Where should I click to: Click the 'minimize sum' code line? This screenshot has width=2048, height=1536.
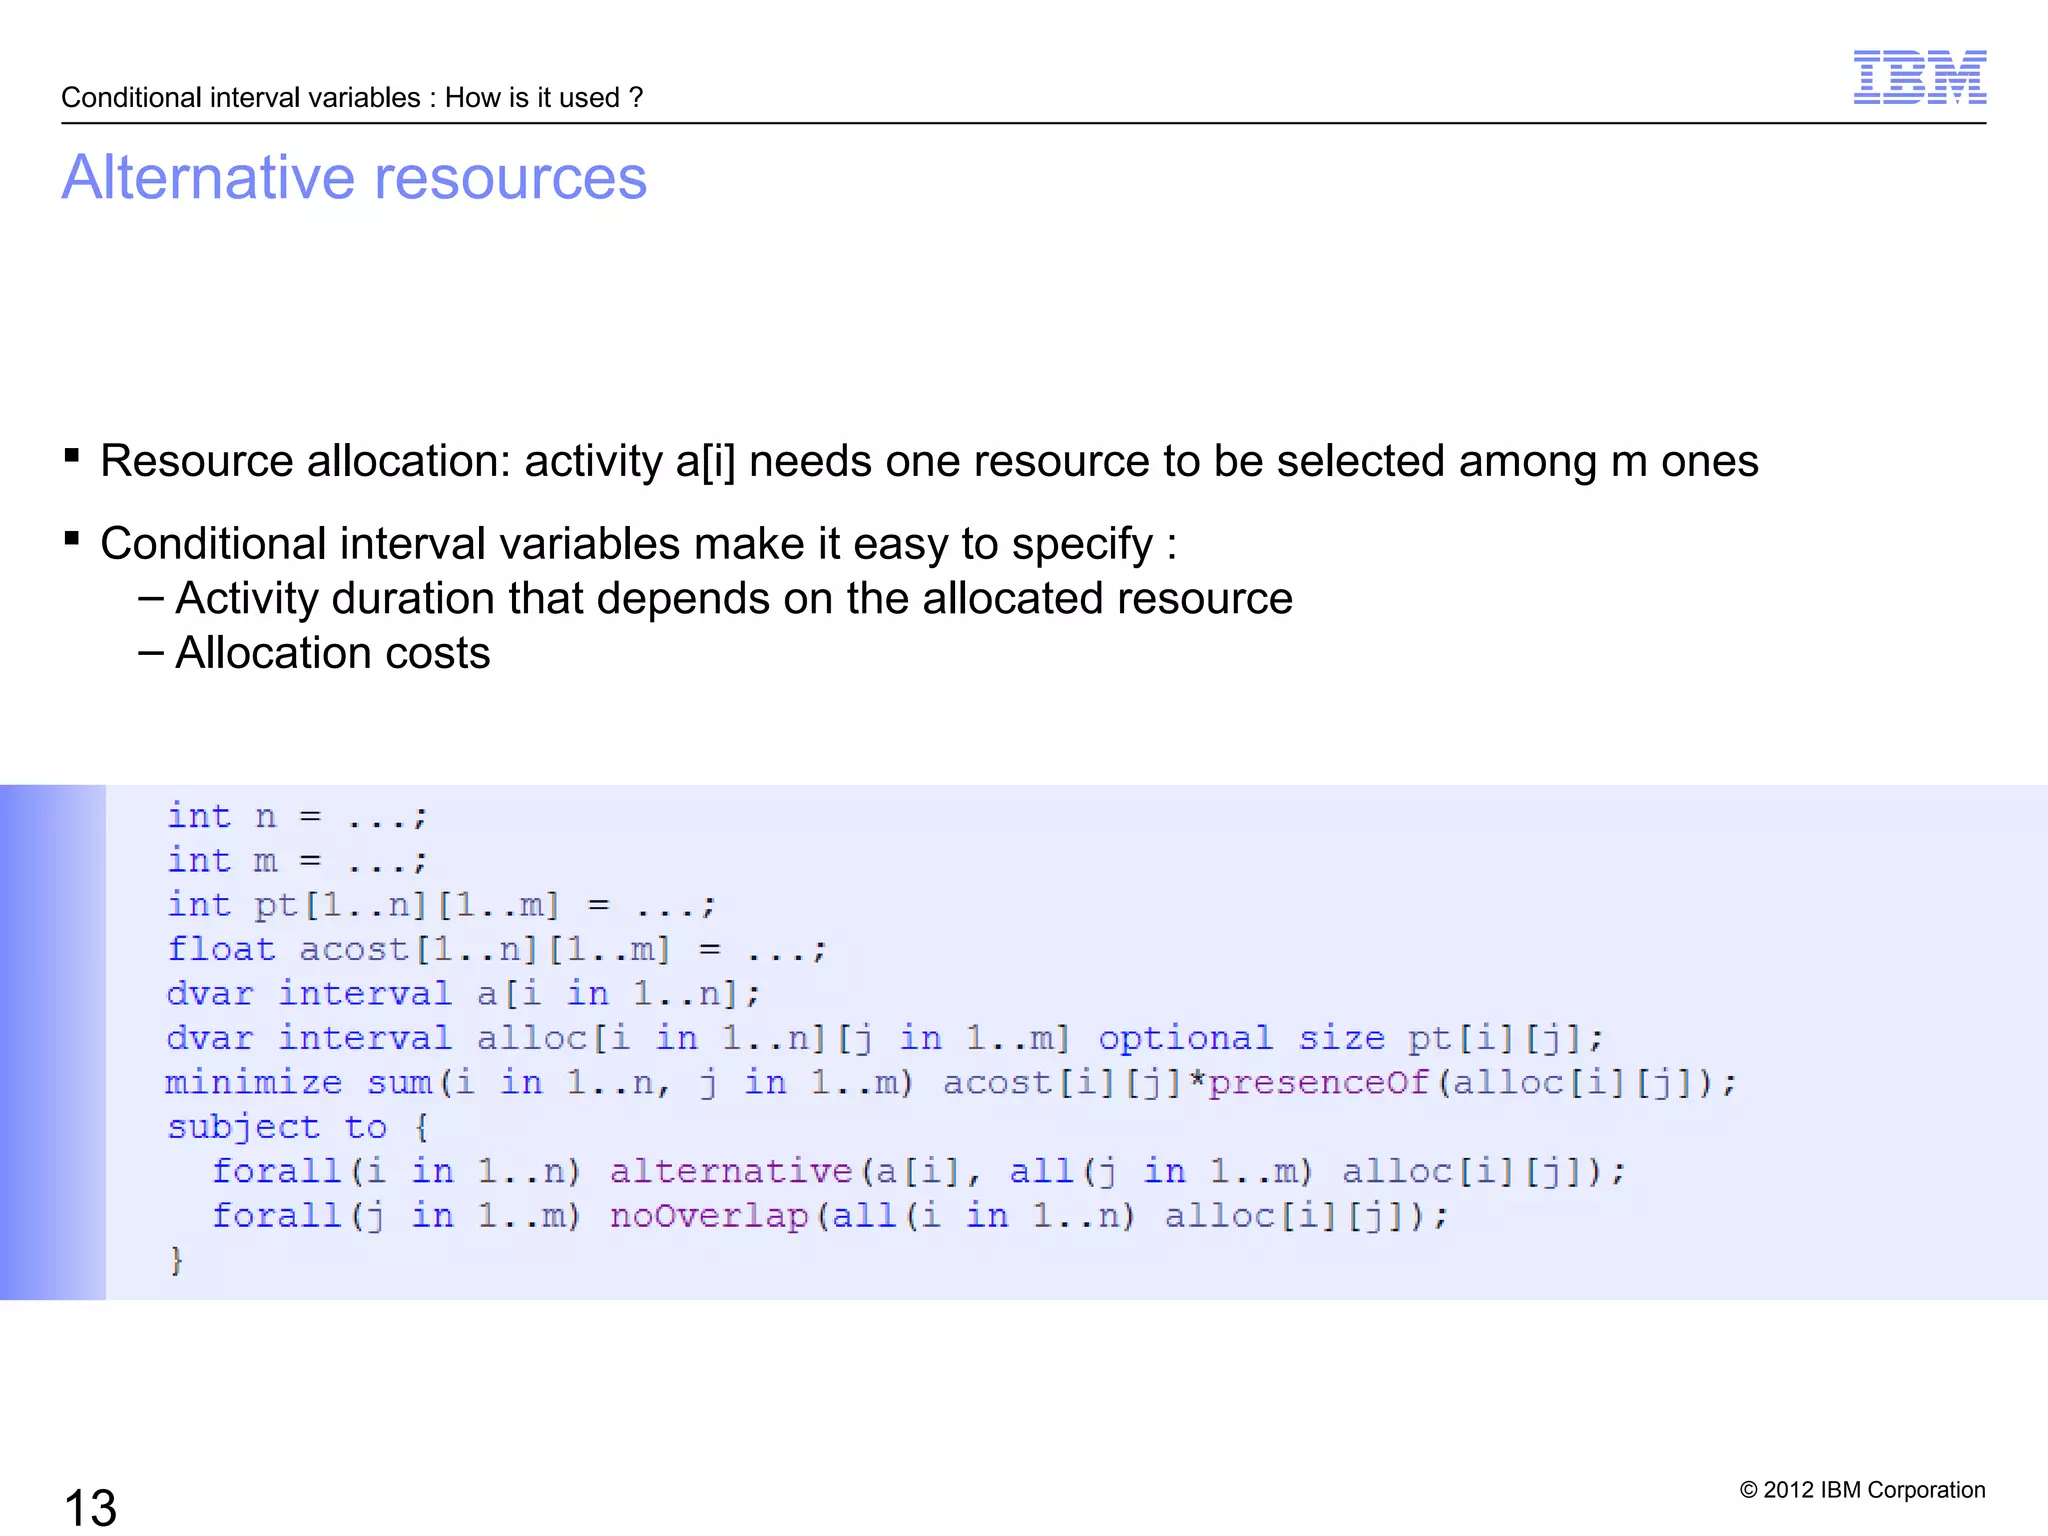coord(951,1083)
